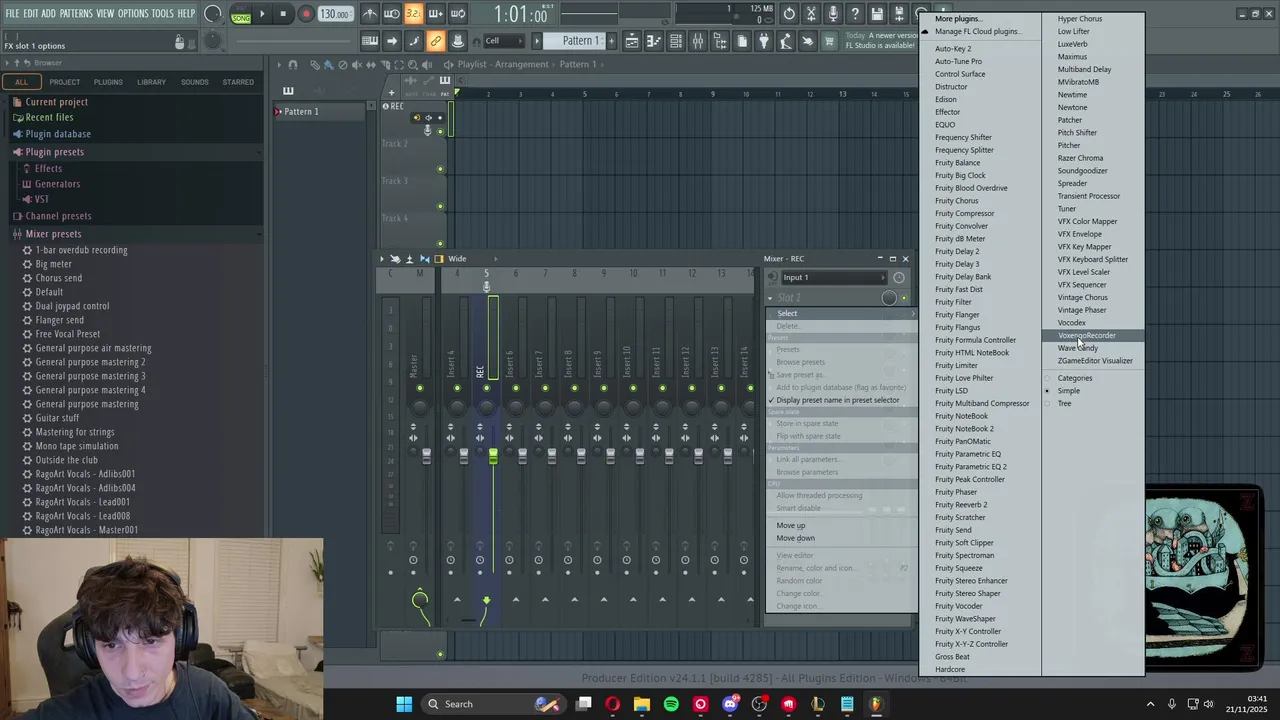The width and height of the screenshot is (1280, 720).
Task: Open the TOOLS menu
Action: coord(163,13)
